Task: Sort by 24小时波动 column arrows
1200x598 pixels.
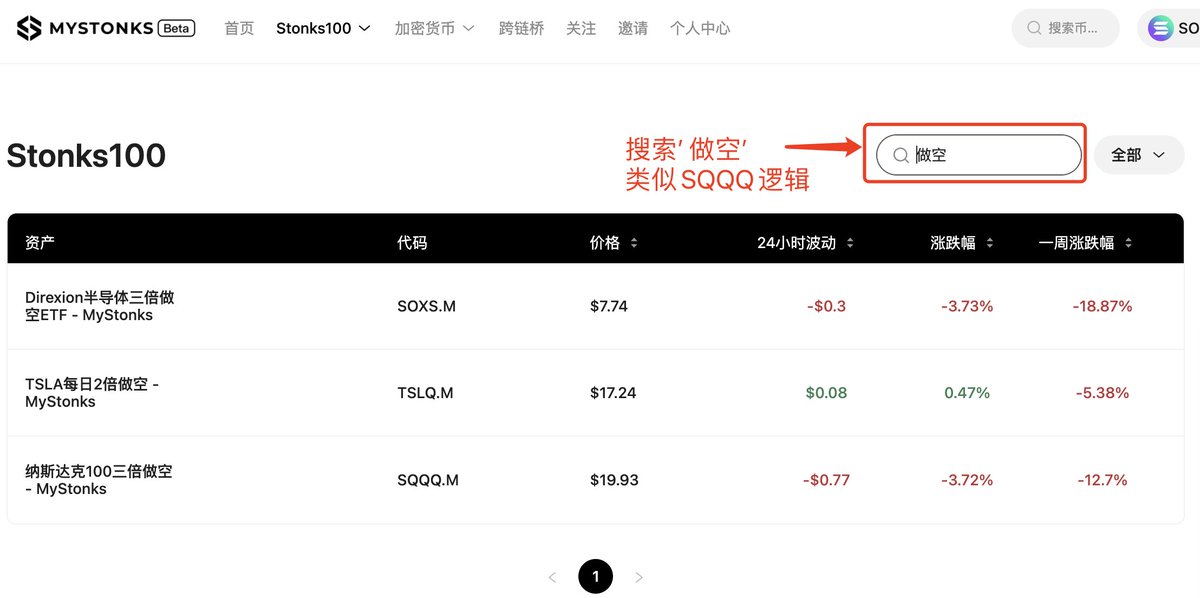Action: pyautogui.click(x=850, y=243)
